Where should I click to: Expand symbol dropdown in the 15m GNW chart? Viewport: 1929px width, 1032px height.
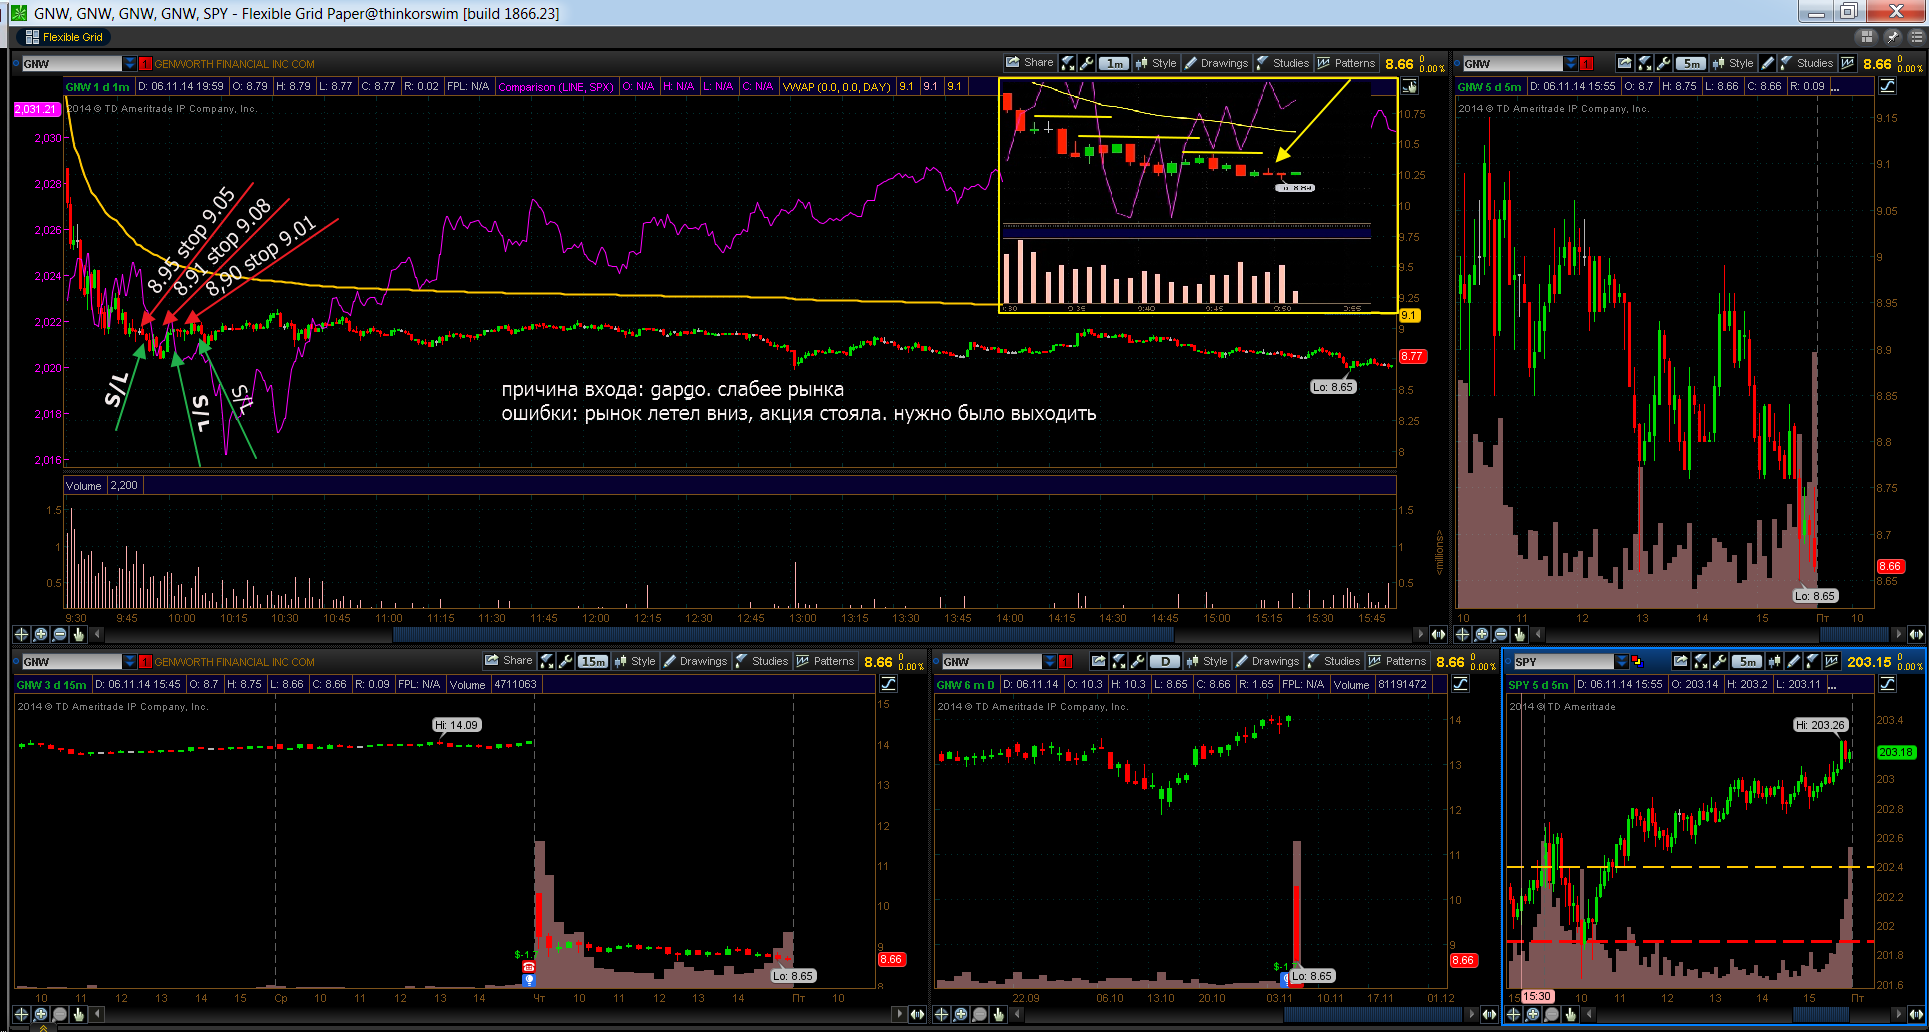pos(129,662)
